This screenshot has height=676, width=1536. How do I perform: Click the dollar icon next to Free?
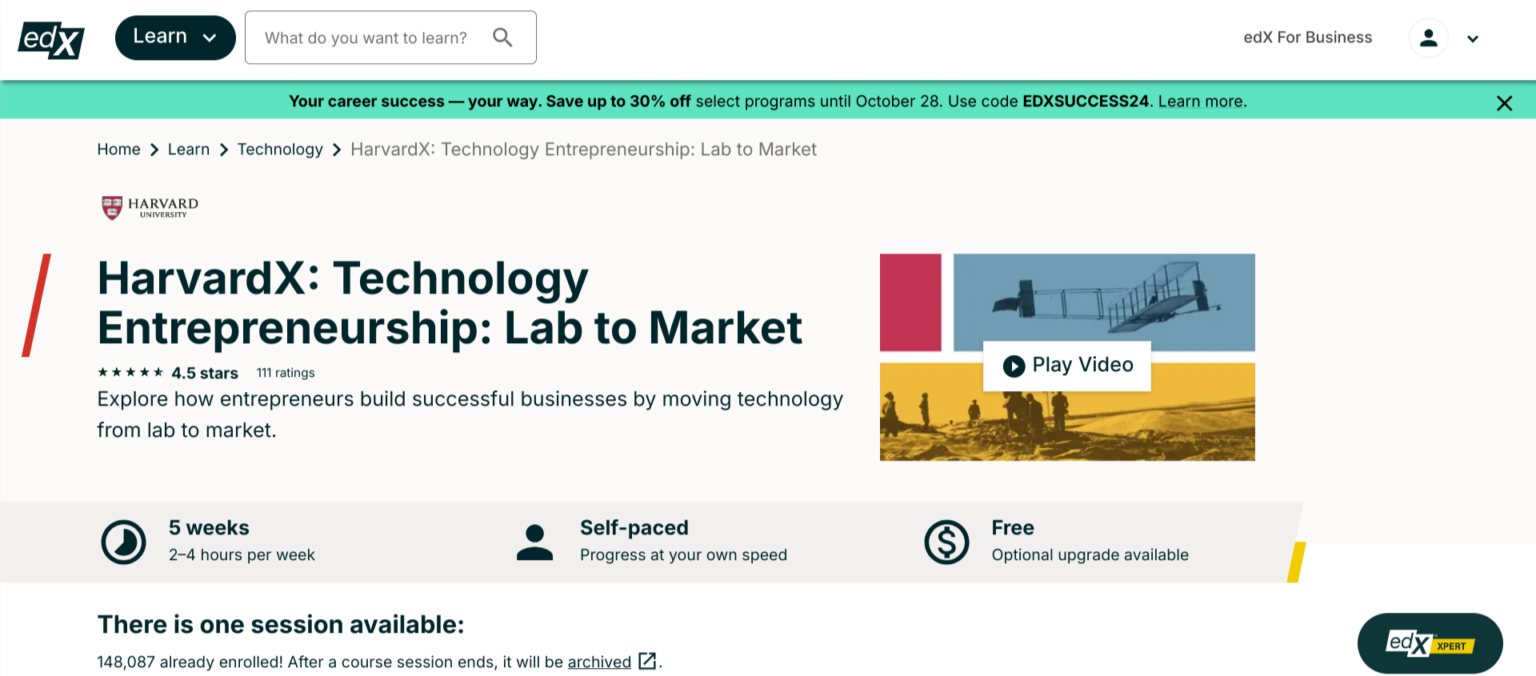click(x=946, y=541)
